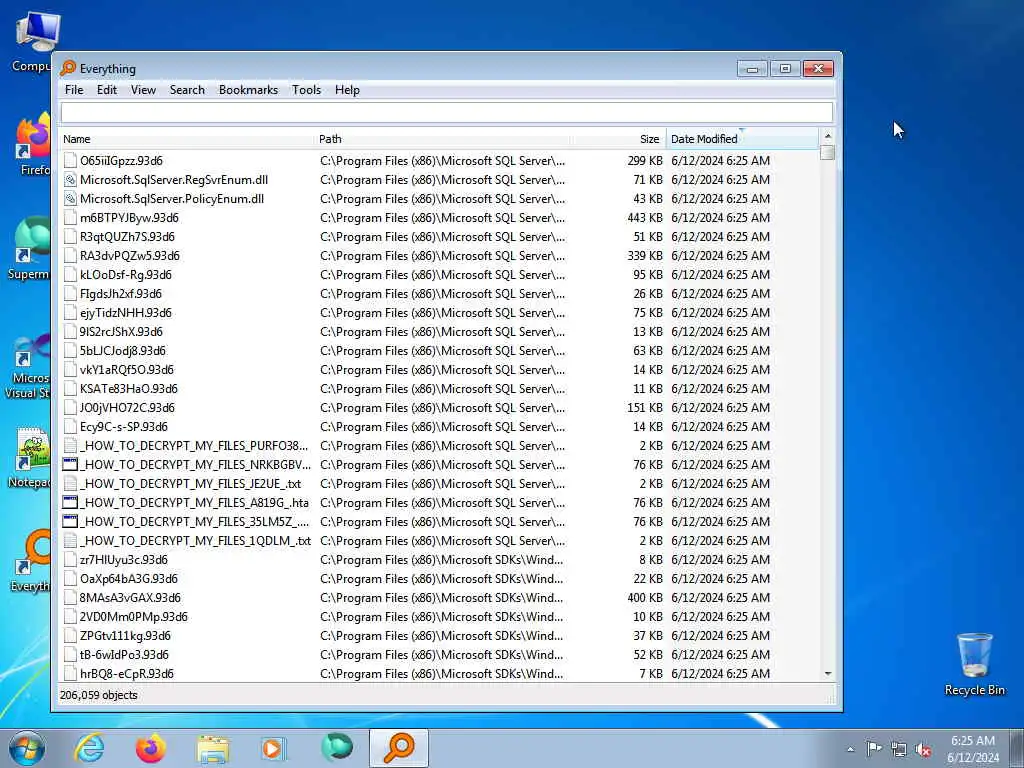Select file KSATe83HaO.93d6
Image resolution: width=1024 pixels, height=768 pixels.
pyautogui.click(x=128, y=389)
